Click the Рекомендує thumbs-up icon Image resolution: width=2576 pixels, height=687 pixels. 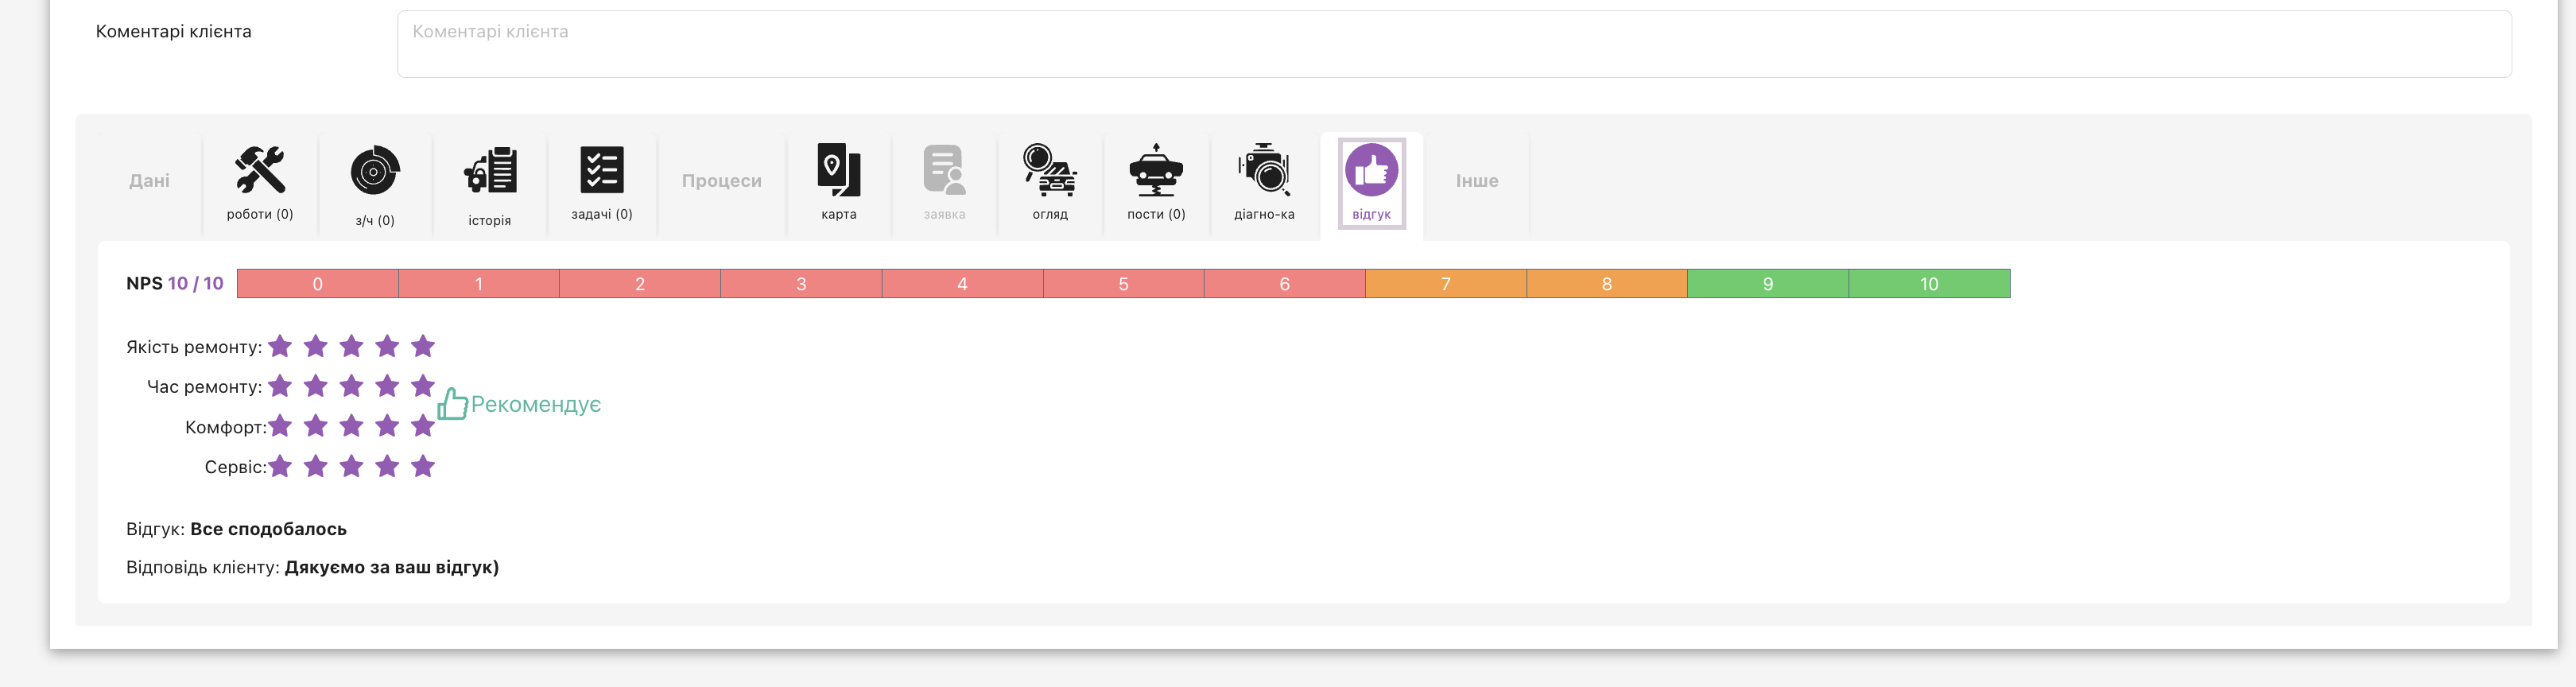coord(453,404)
